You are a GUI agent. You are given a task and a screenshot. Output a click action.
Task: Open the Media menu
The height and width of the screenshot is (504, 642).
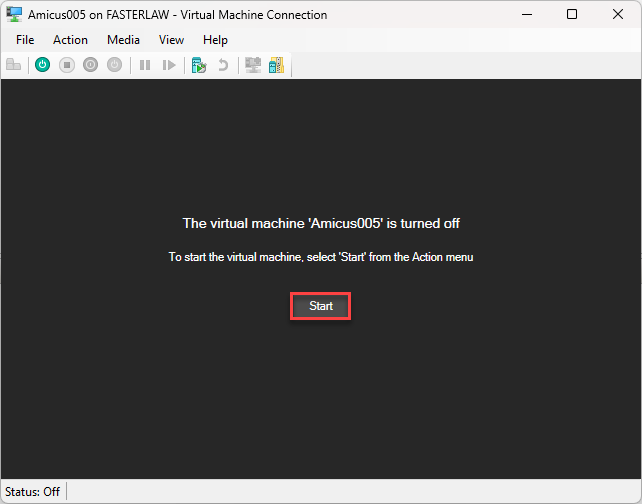(x=123, y=40)
